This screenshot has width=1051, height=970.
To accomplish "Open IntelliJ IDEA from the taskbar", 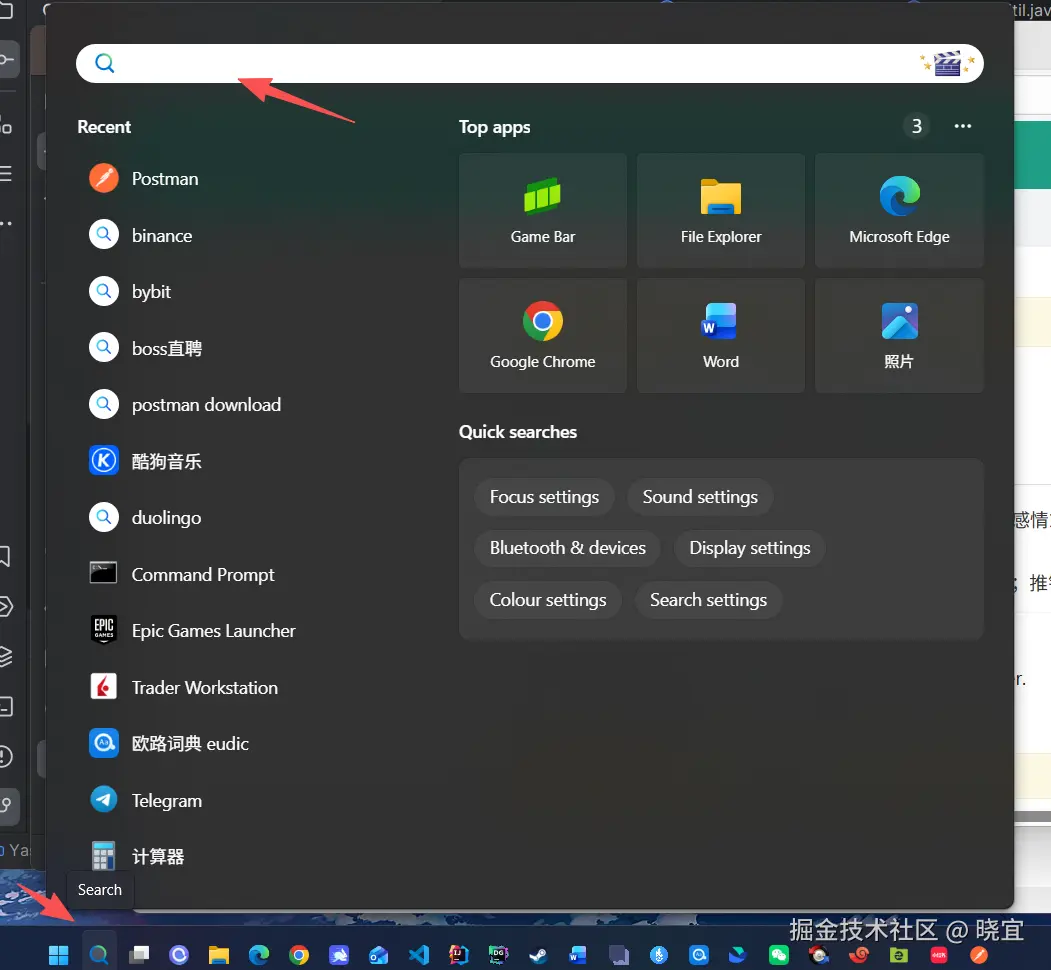I will [458, 955].
